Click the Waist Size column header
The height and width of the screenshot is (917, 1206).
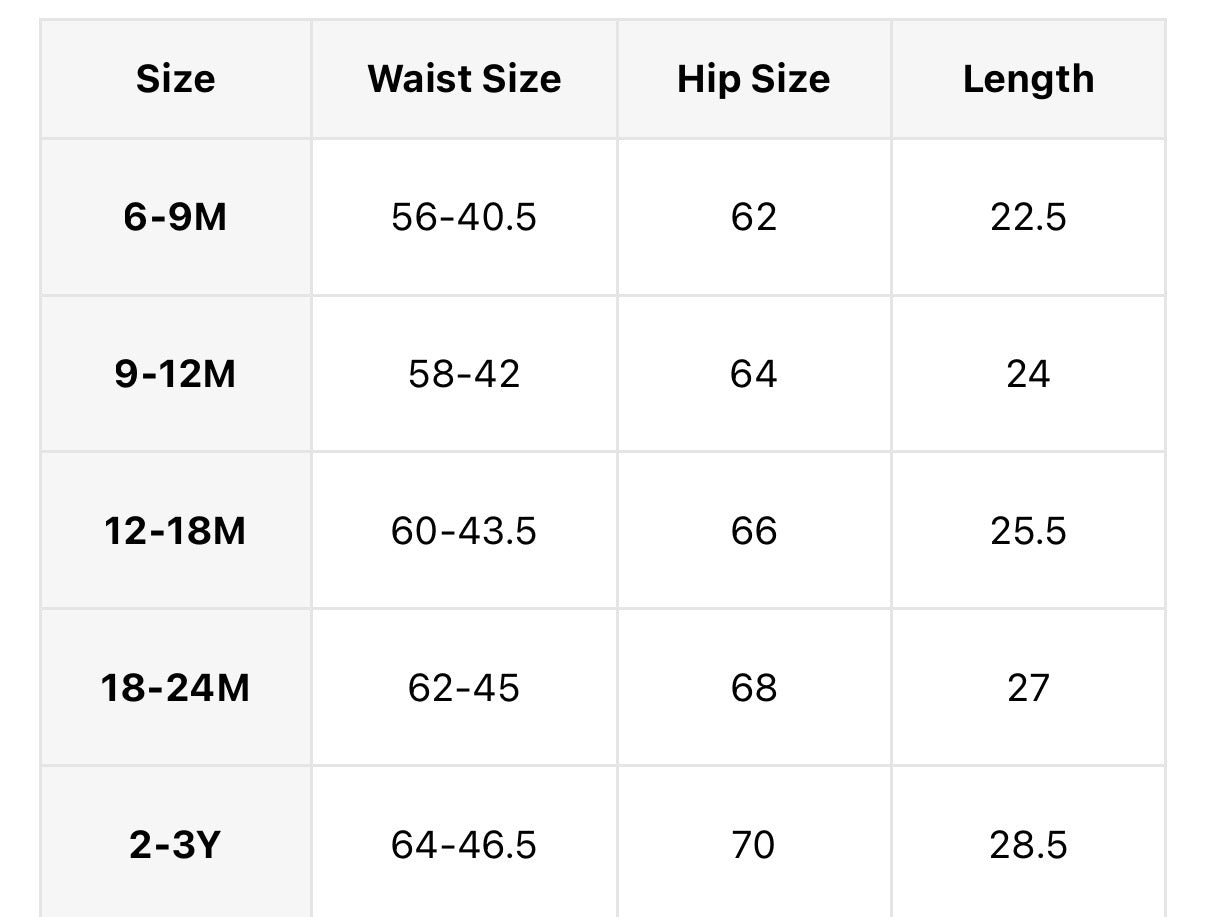pyautogui.click(x=464, y=79)
